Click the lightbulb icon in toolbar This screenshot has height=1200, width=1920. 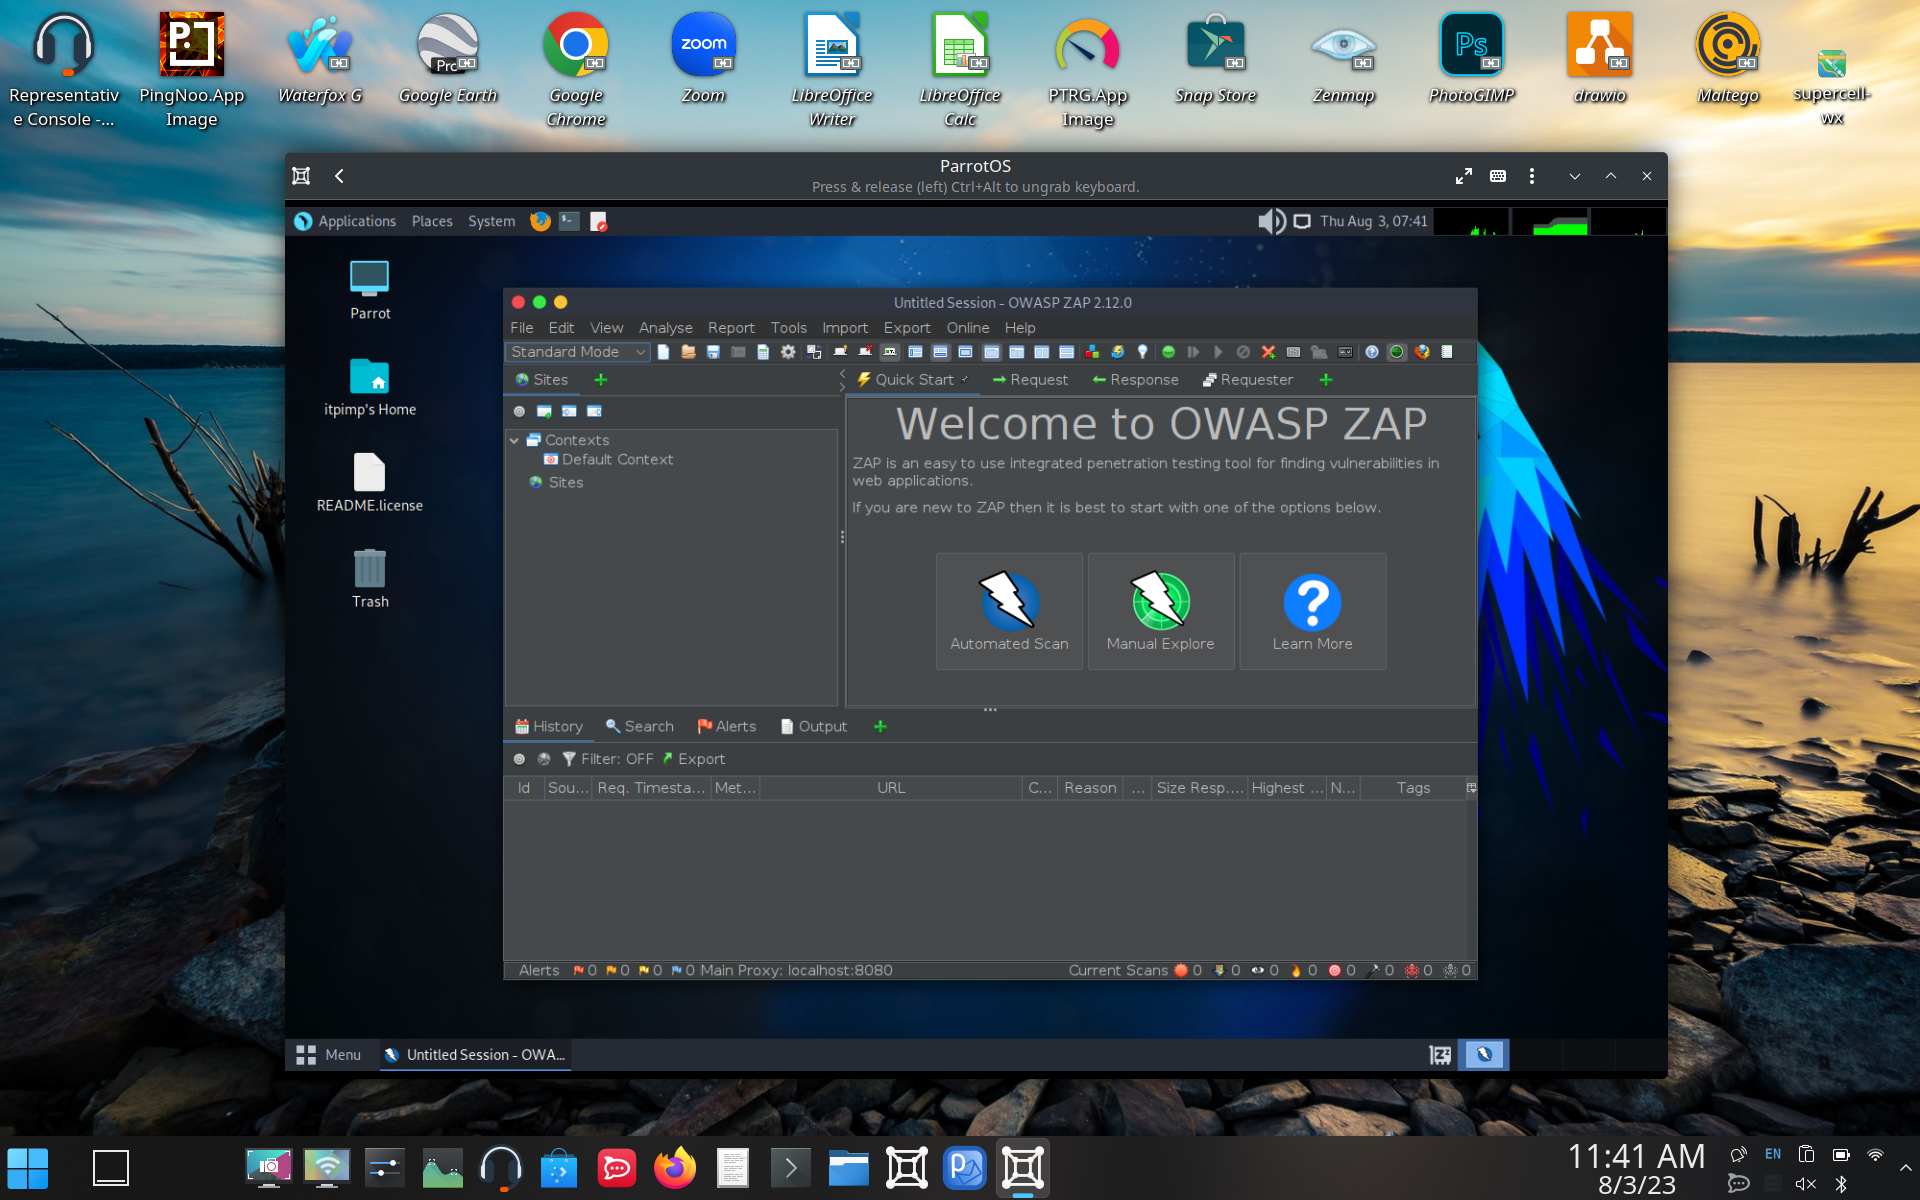coord(1142,352)
